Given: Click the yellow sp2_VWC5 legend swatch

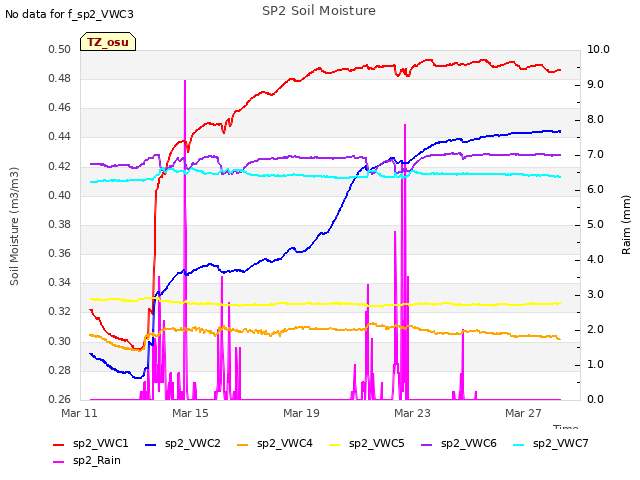Looking at the screenshot, I should (x=335, y=444).
